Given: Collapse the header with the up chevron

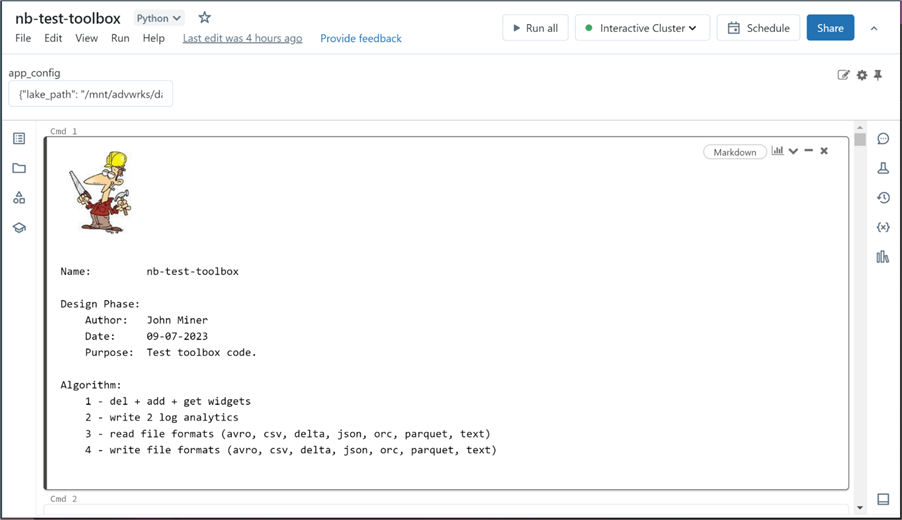Looking at the screenshot, I should pyautogui.click(x=874, y=28).
